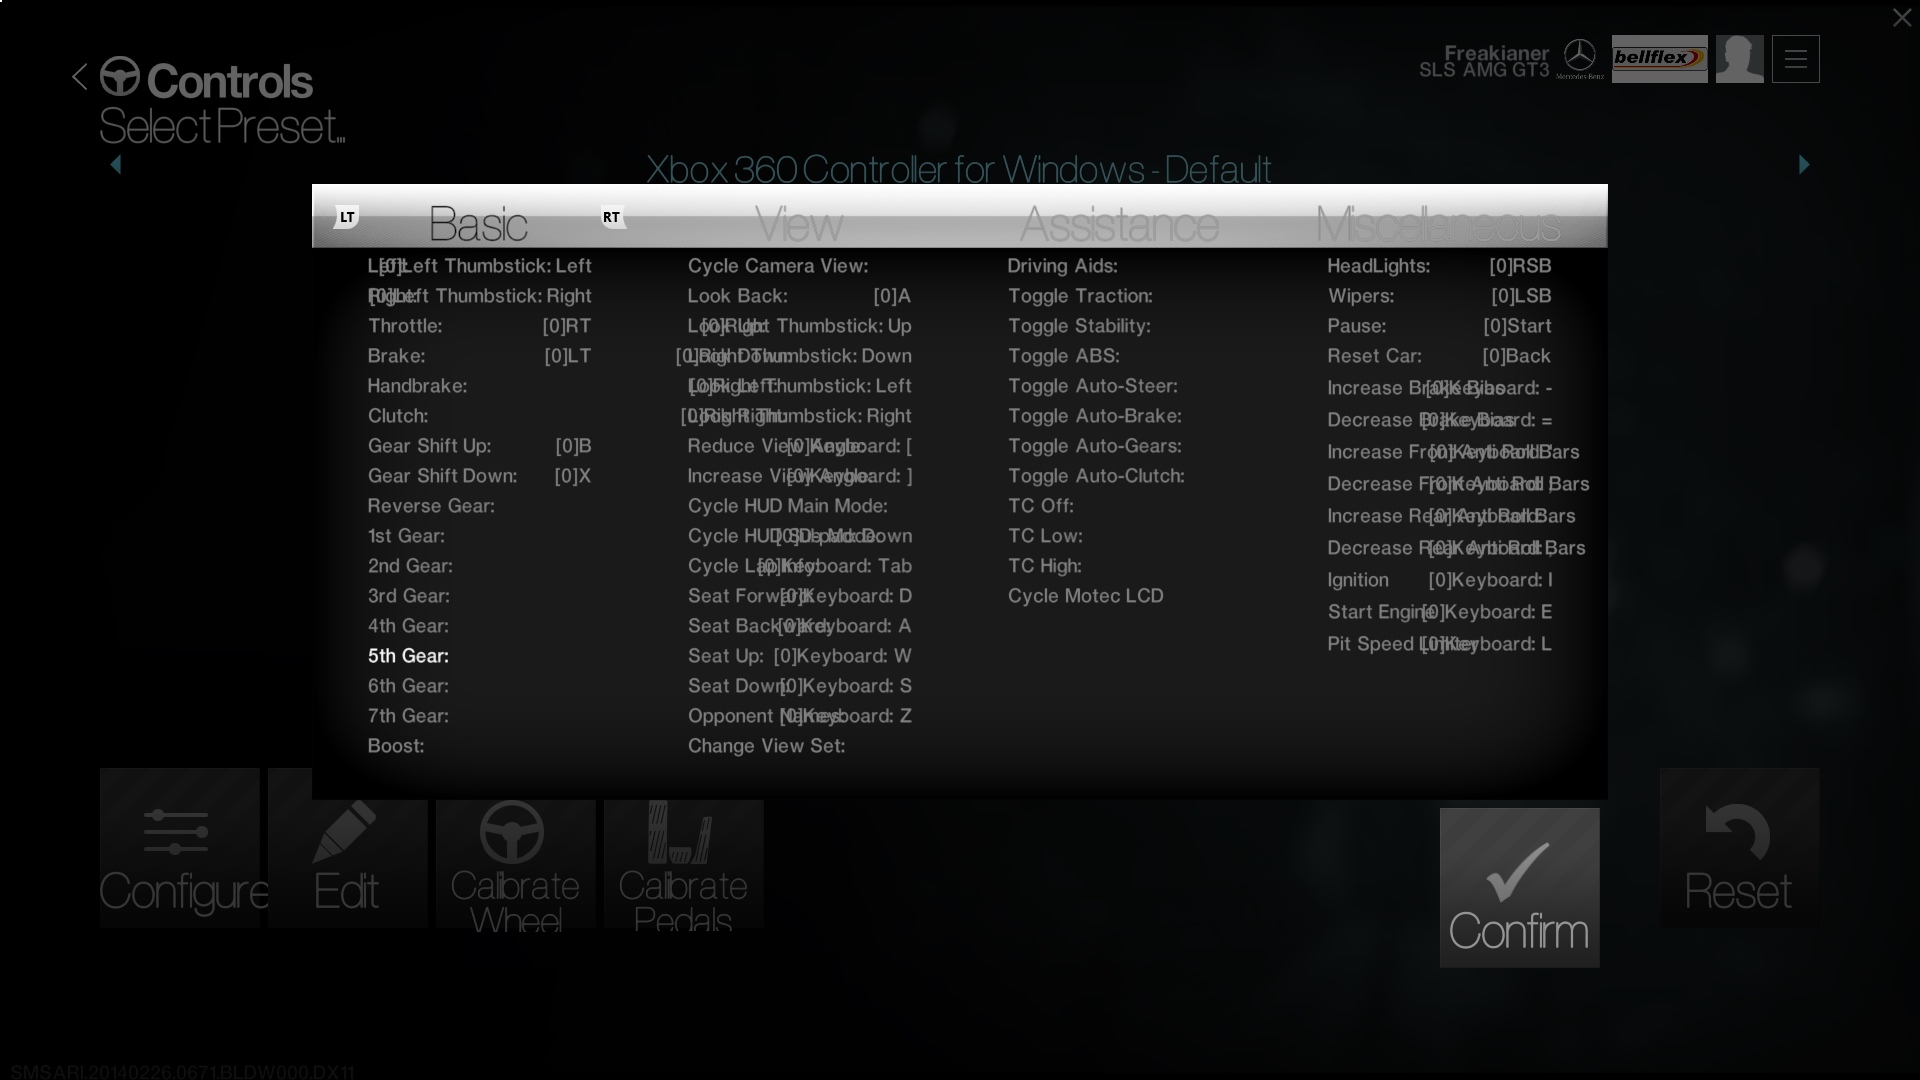This screenshot has height=1080, width=1920.
Task: Reset the control settings
Action: point(1739,848)
